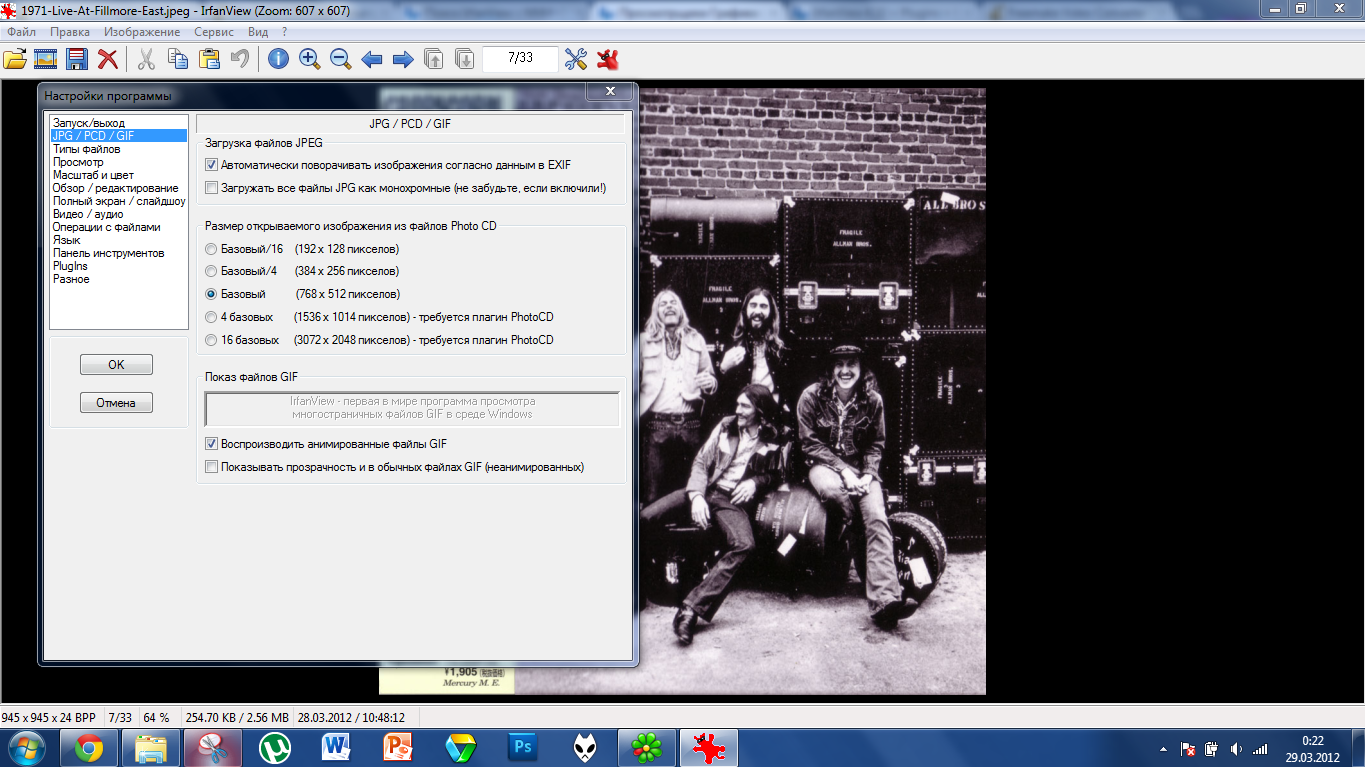Screen dimensions: 1365x767
Task: Open the Правка menu
Action: (x=70, y=32)
